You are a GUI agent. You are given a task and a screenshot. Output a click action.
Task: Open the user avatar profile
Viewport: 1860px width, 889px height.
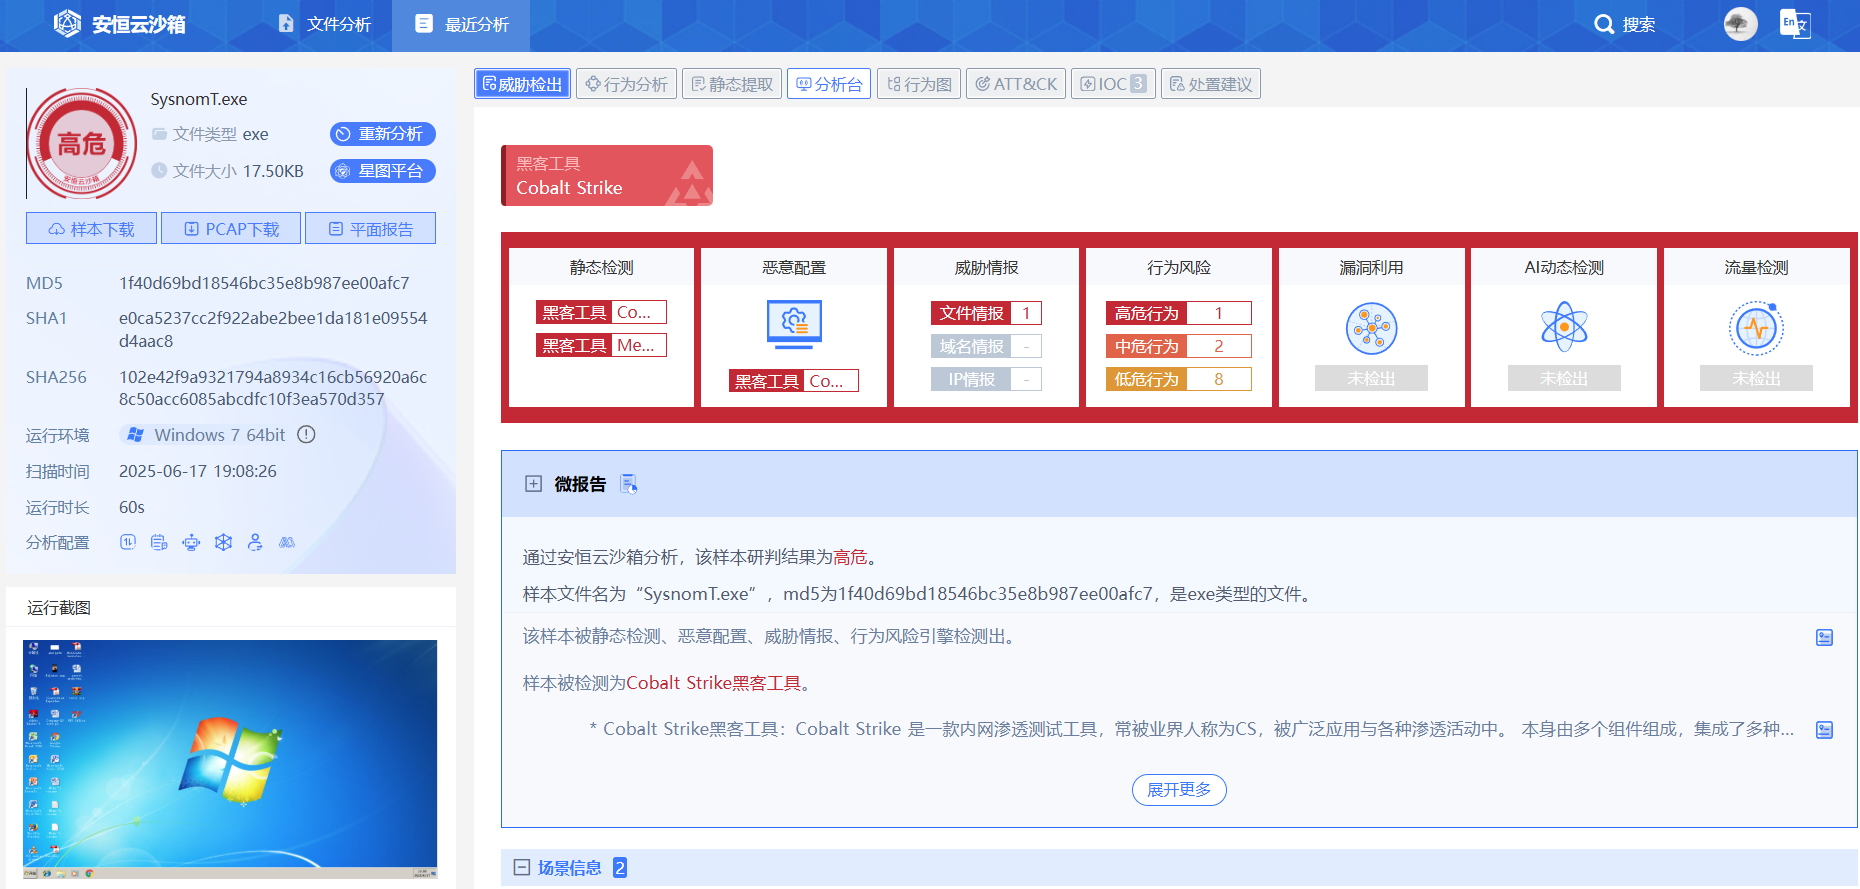pos(1740,24)
